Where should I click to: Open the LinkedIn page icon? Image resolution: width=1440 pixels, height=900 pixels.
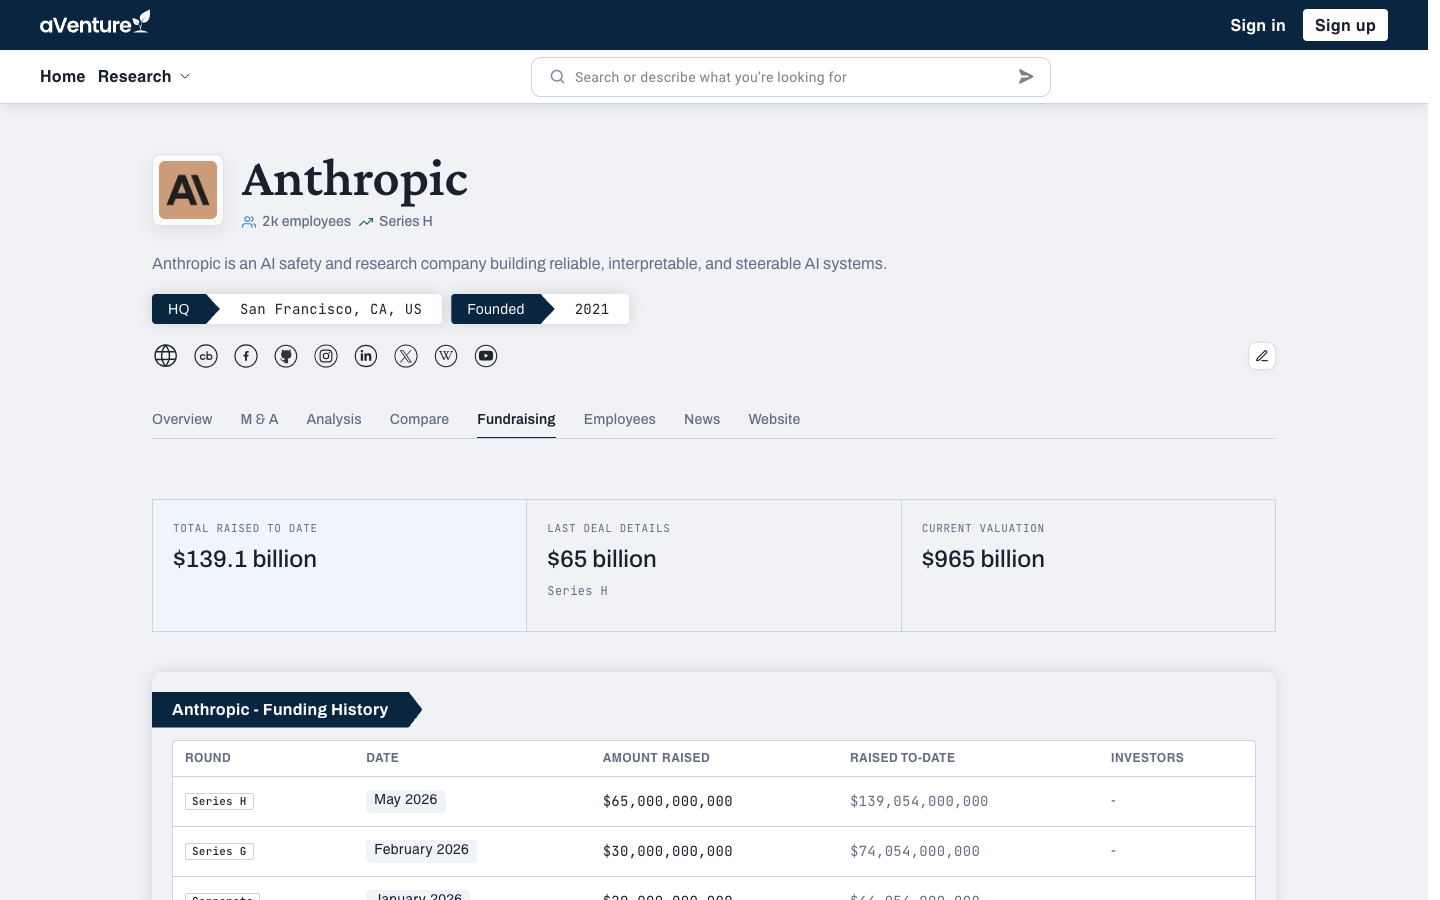366,356
